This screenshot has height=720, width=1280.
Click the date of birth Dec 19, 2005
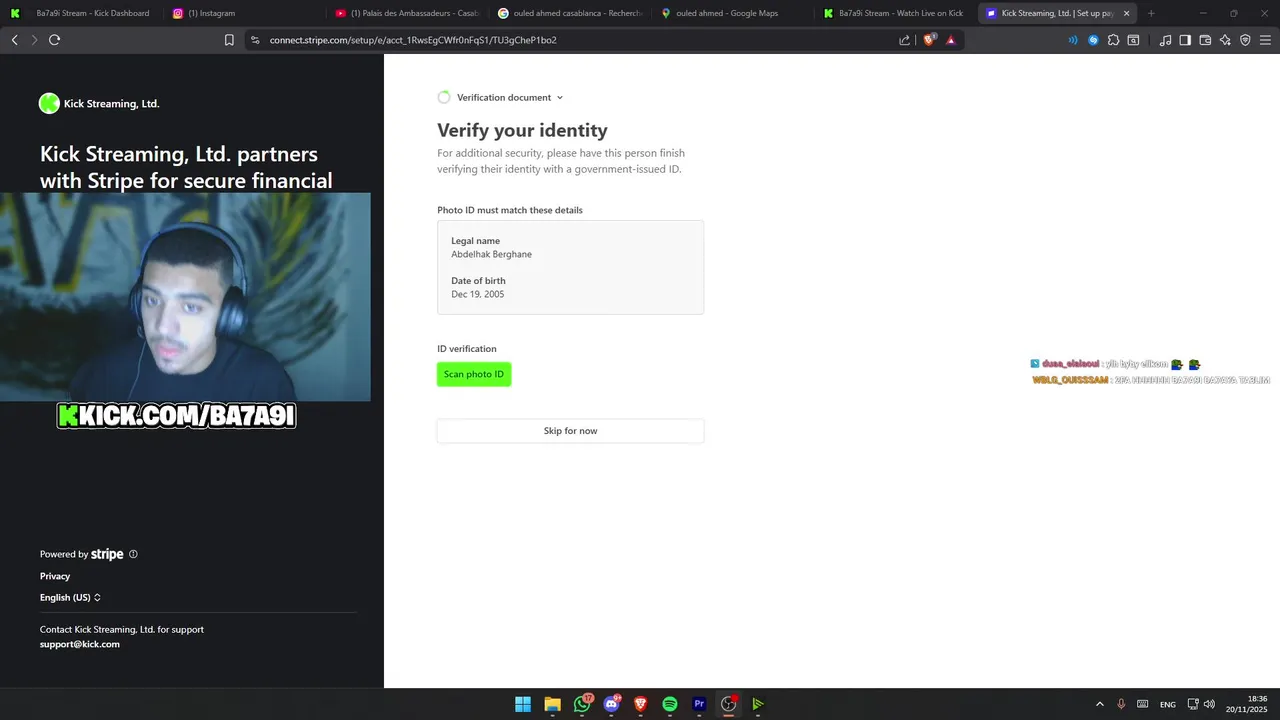pyautogui.click(x=477, y=294)
